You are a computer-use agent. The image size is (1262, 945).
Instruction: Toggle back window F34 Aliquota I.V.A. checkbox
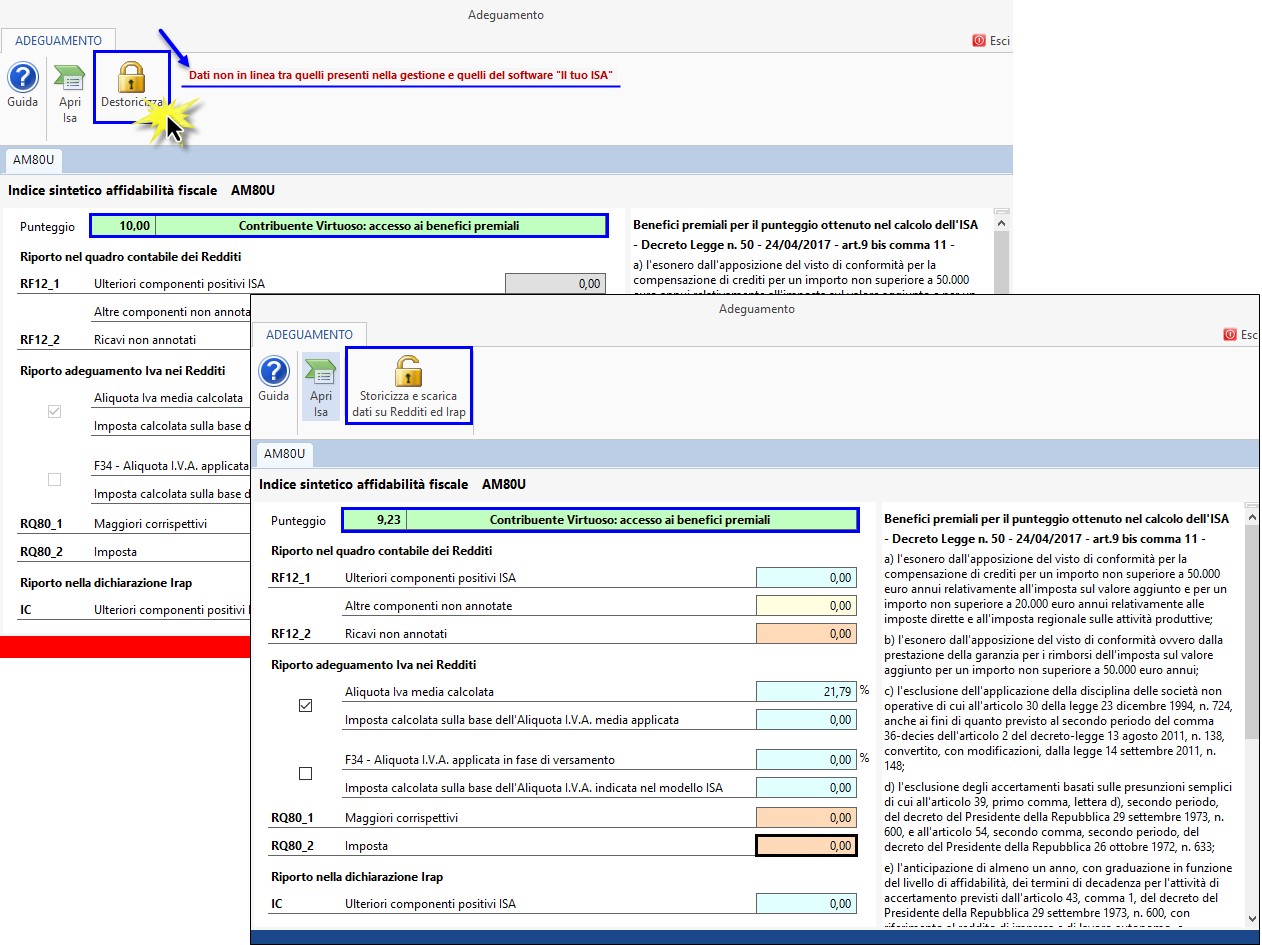(x=55, y=479)
